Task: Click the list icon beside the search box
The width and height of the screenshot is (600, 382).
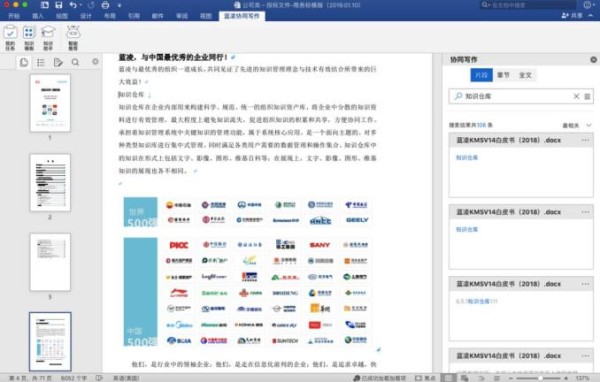Action: 587,96
